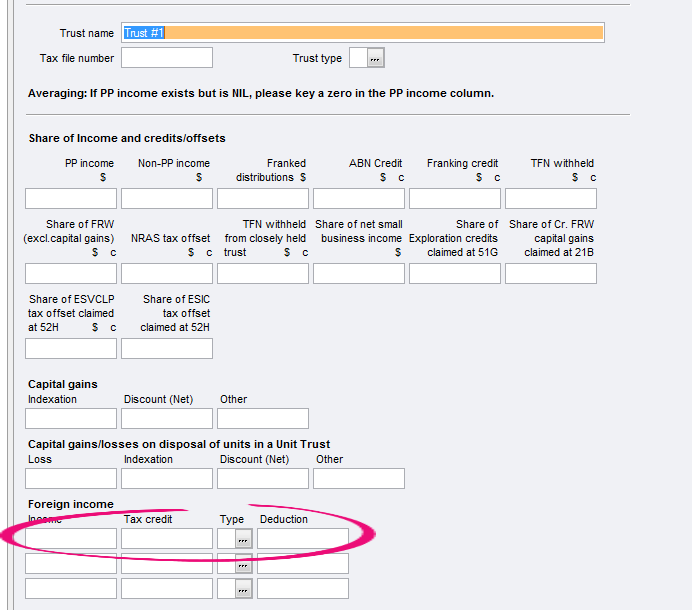This screenshot has height=610, width=692.
Task: Focus the Share of ESIC tax offset field
Action: point(167,348)
